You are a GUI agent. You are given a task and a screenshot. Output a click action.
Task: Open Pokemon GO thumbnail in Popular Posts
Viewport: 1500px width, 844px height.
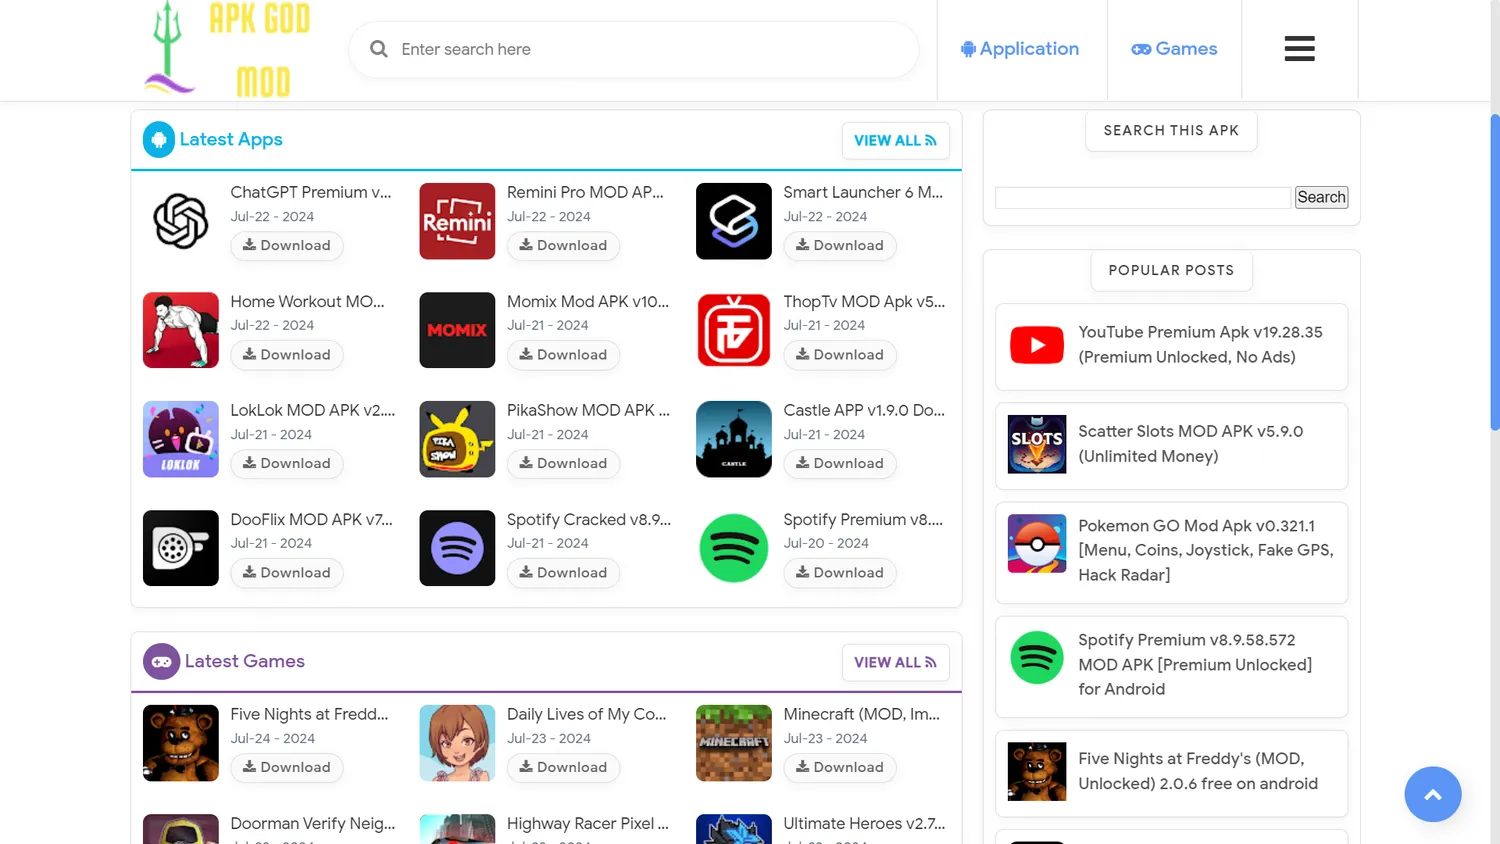click(x=1037, y=543)
